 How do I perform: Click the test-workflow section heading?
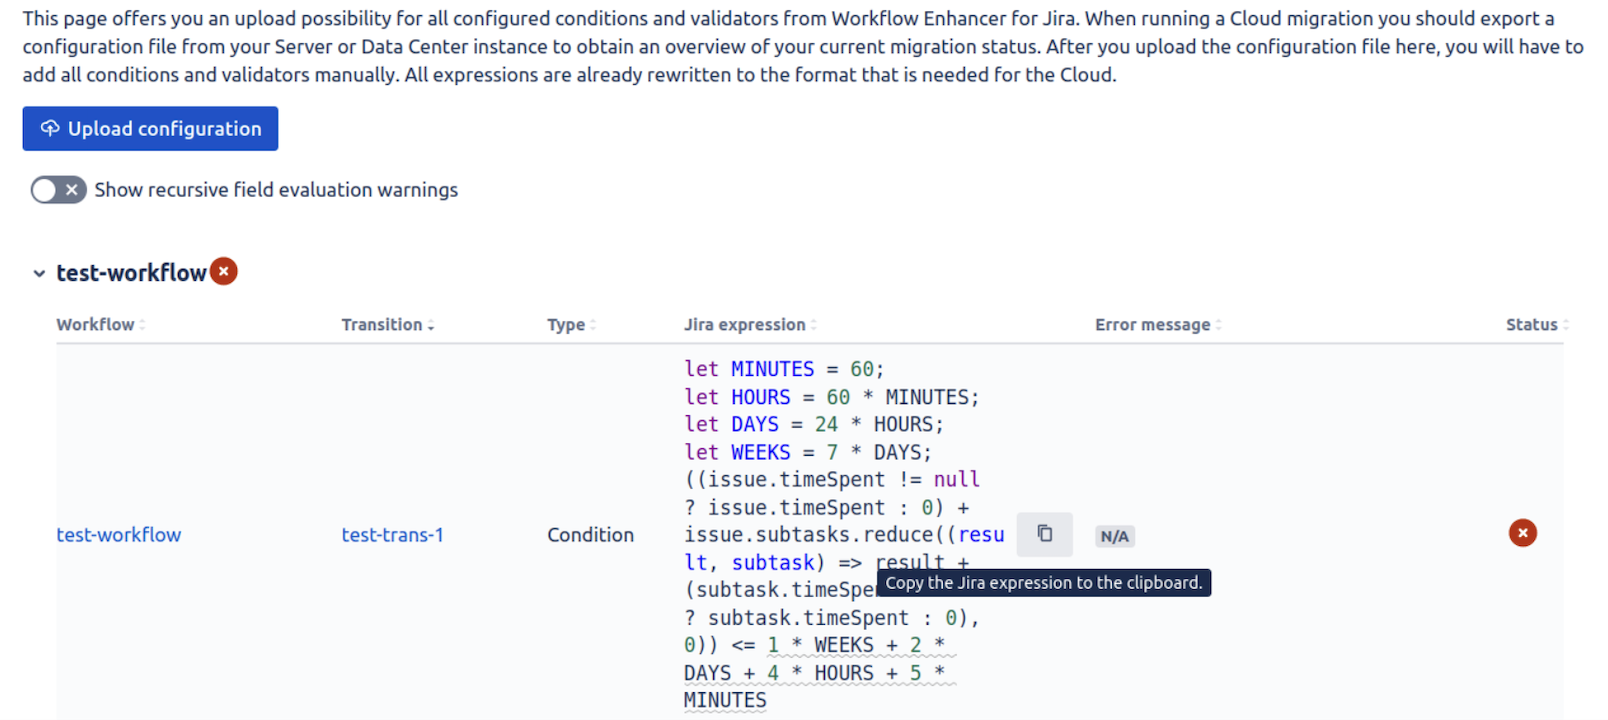[131, 273]
